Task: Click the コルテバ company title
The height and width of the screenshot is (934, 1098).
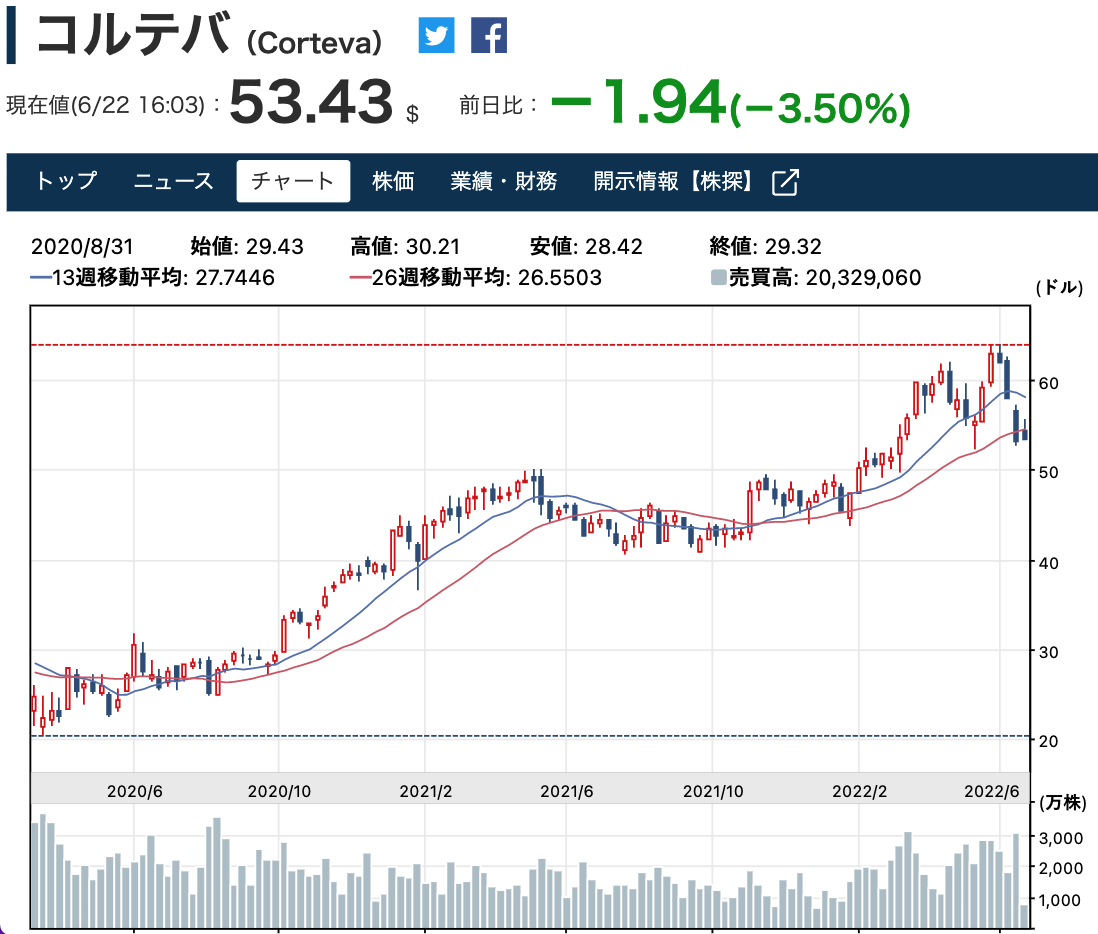Action: coord(132,34)
